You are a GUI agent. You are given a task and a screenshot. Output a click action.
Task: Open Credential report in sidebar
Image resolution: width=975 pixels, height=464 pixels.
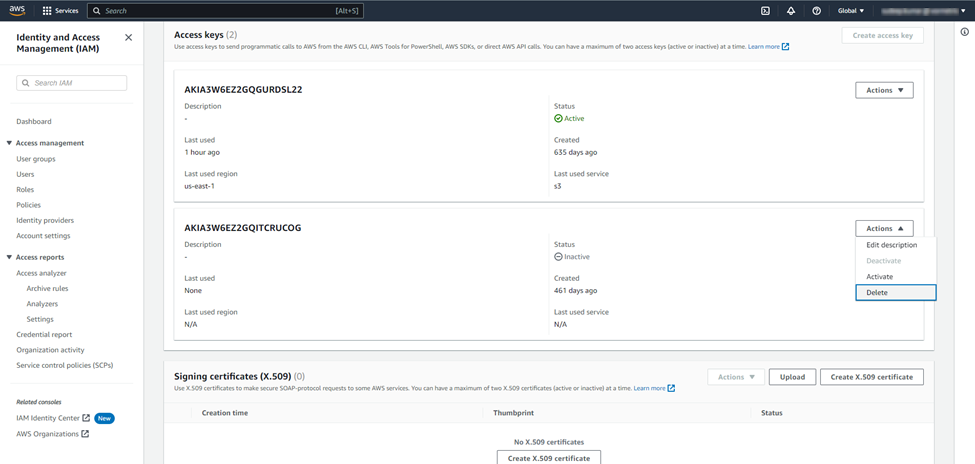[44, 335]
